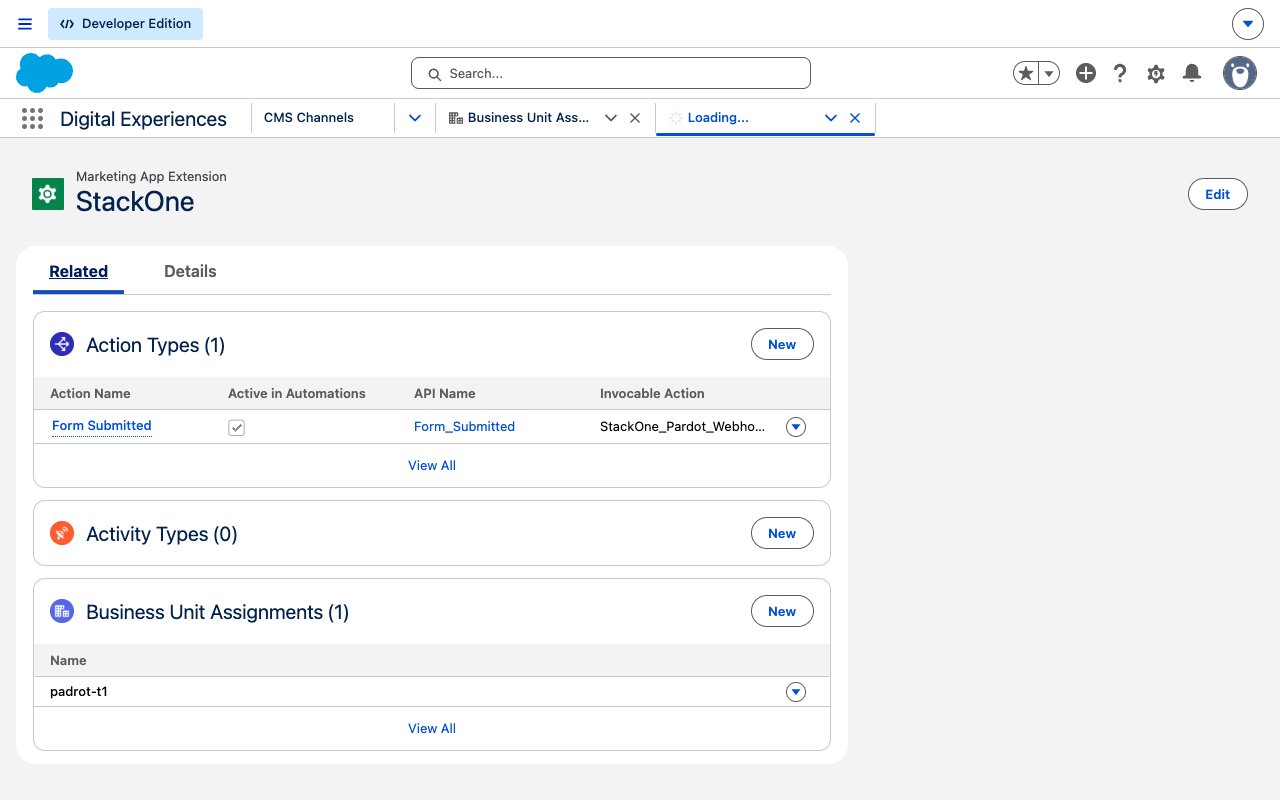1280x800 pixels.
Task: Open the Help question mark icon
Action: tap(1120, 73)
